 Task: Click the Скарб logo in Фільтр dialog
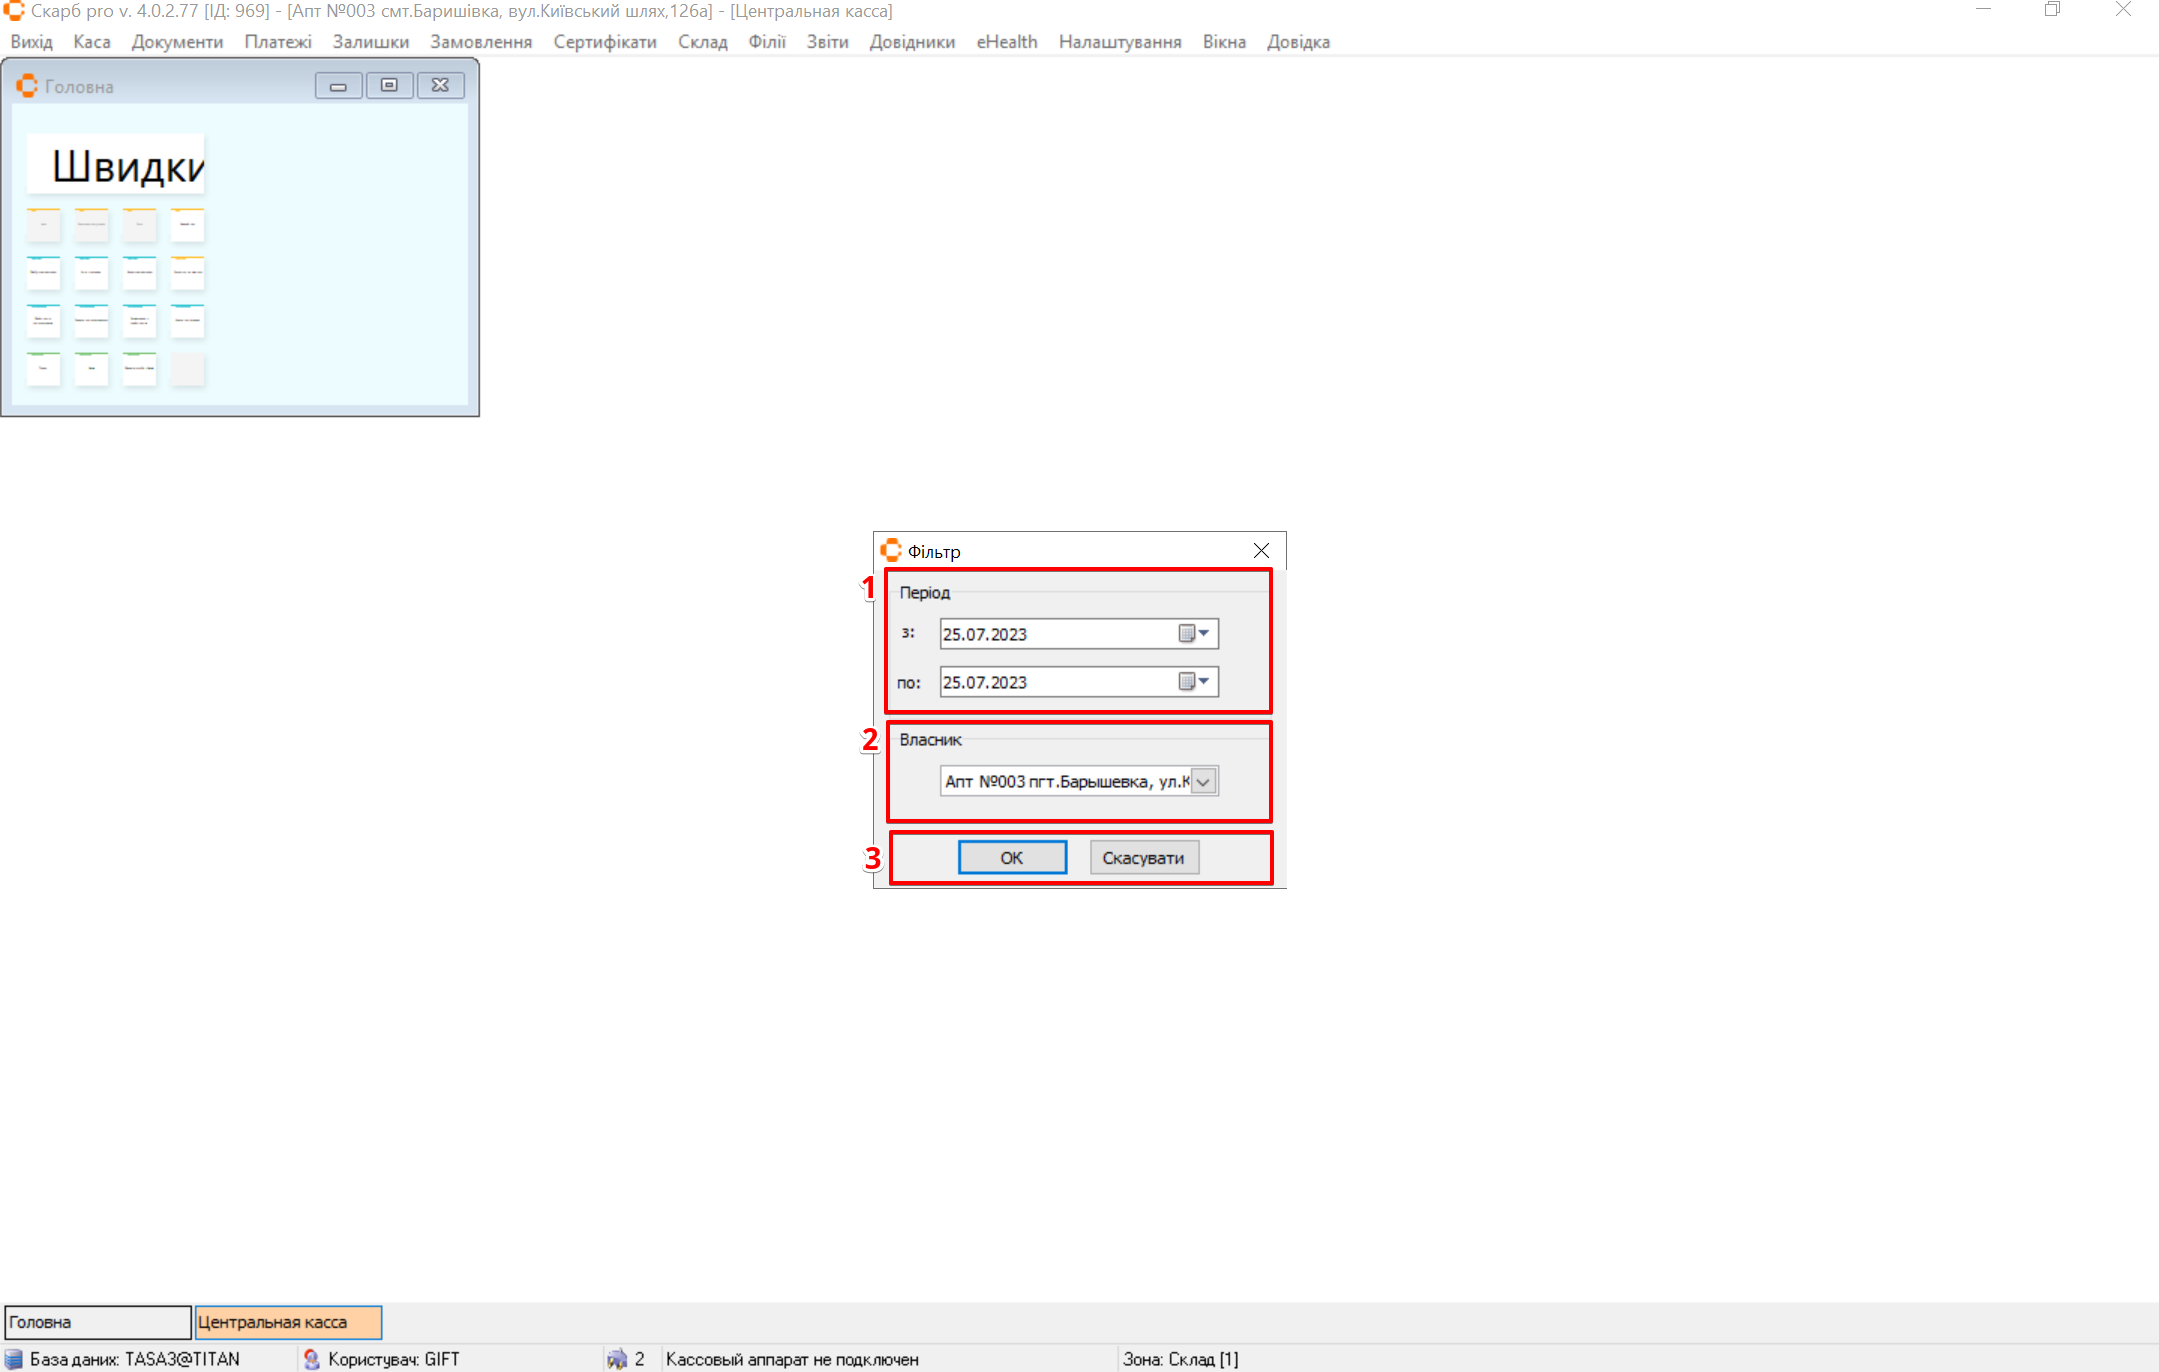click(891, 551)
